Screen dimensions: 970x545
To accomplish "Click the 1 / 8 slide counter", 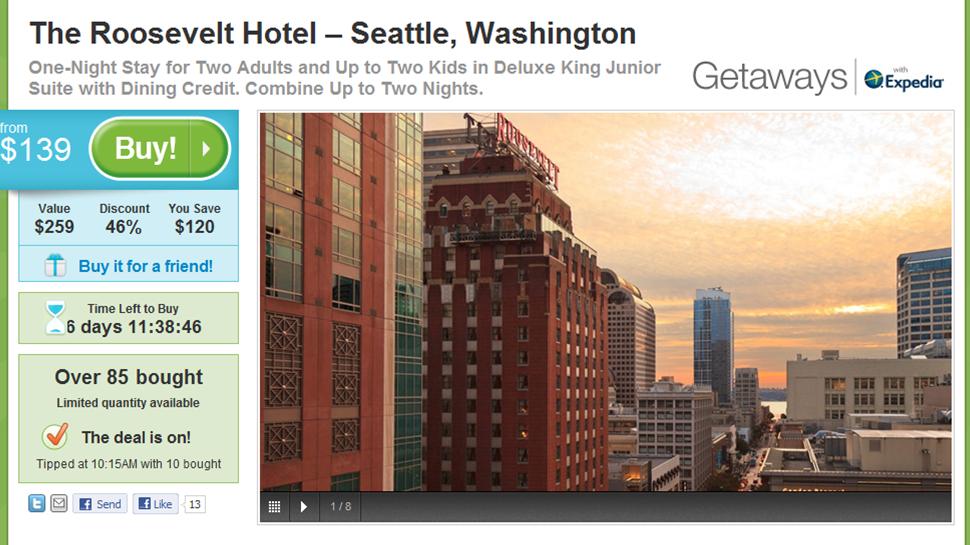I will click(x=340, y=507).
